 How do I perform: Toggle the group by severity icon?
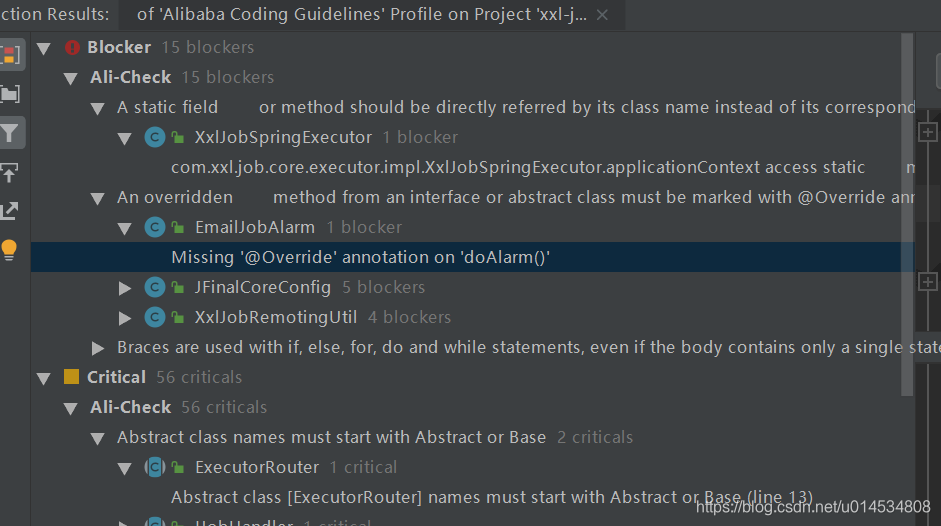[11, 55]
